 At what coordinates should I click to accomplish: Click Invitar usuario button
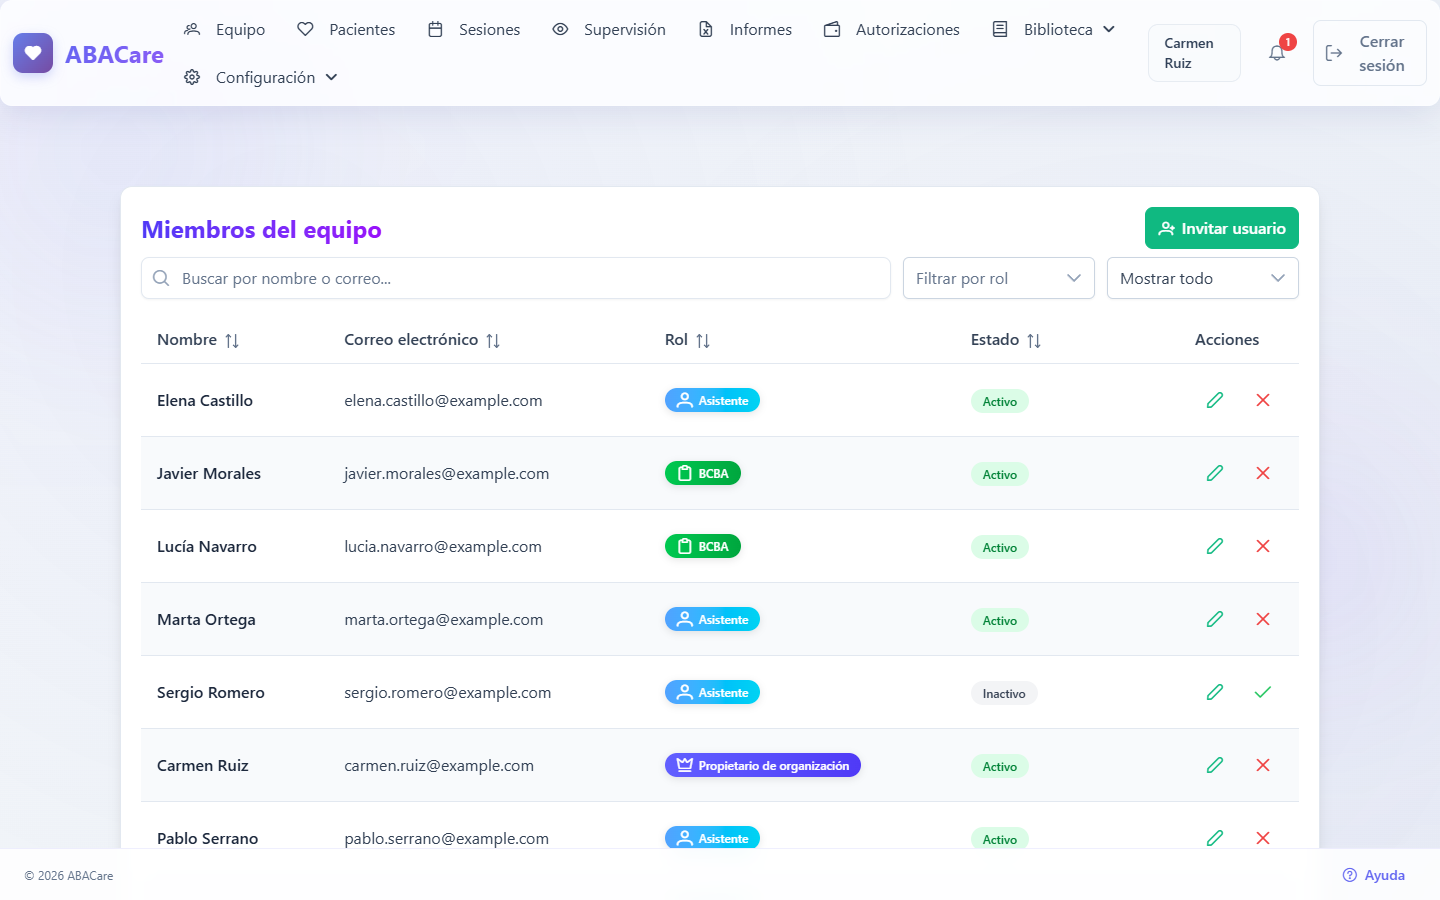point(1222,228)
